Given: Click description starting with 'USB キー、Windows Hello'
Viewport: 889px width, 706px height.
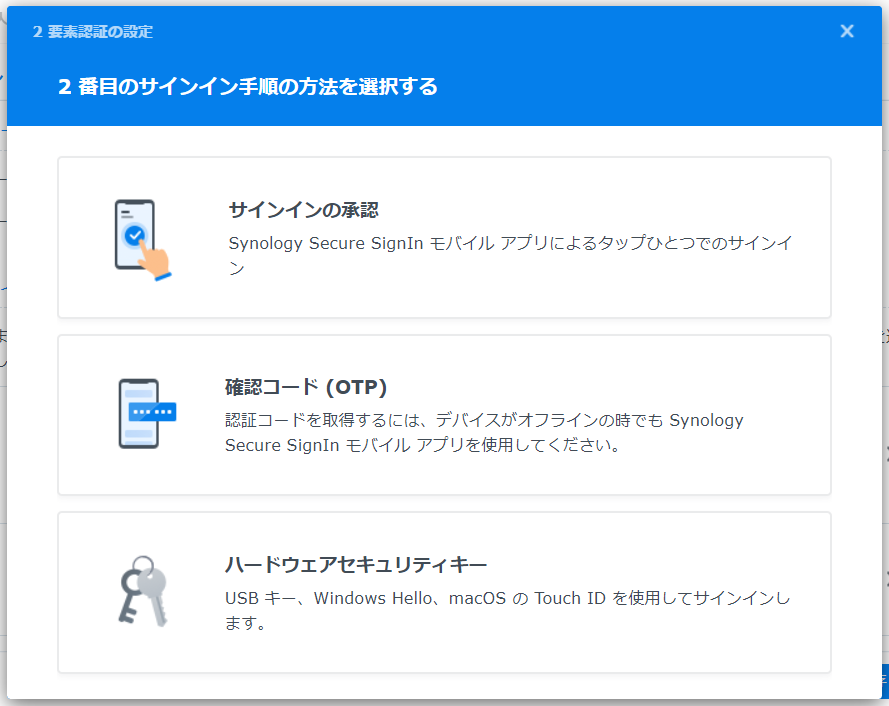Looking at the screenshot, I should tap(507, 610).
